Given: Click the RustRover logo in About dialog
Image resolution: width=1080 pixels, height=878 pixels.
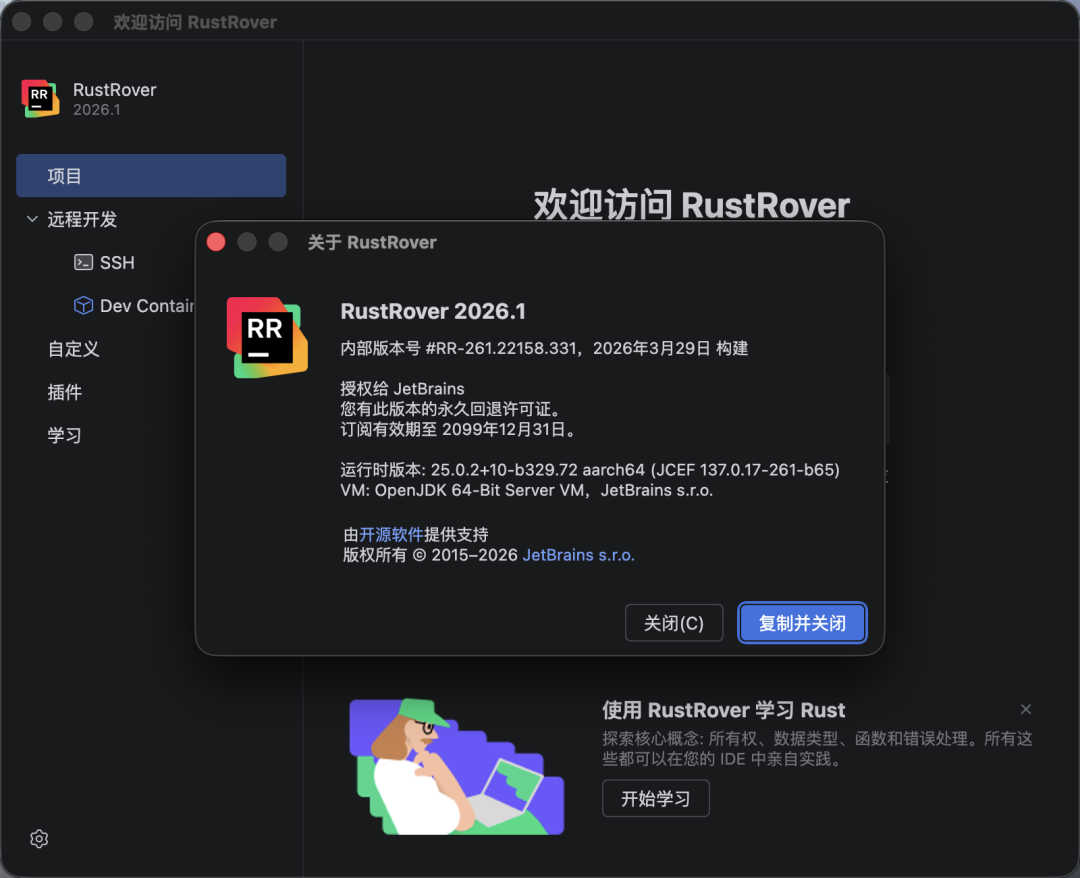Looking at the screenshot, I should [x=266, y=337].
